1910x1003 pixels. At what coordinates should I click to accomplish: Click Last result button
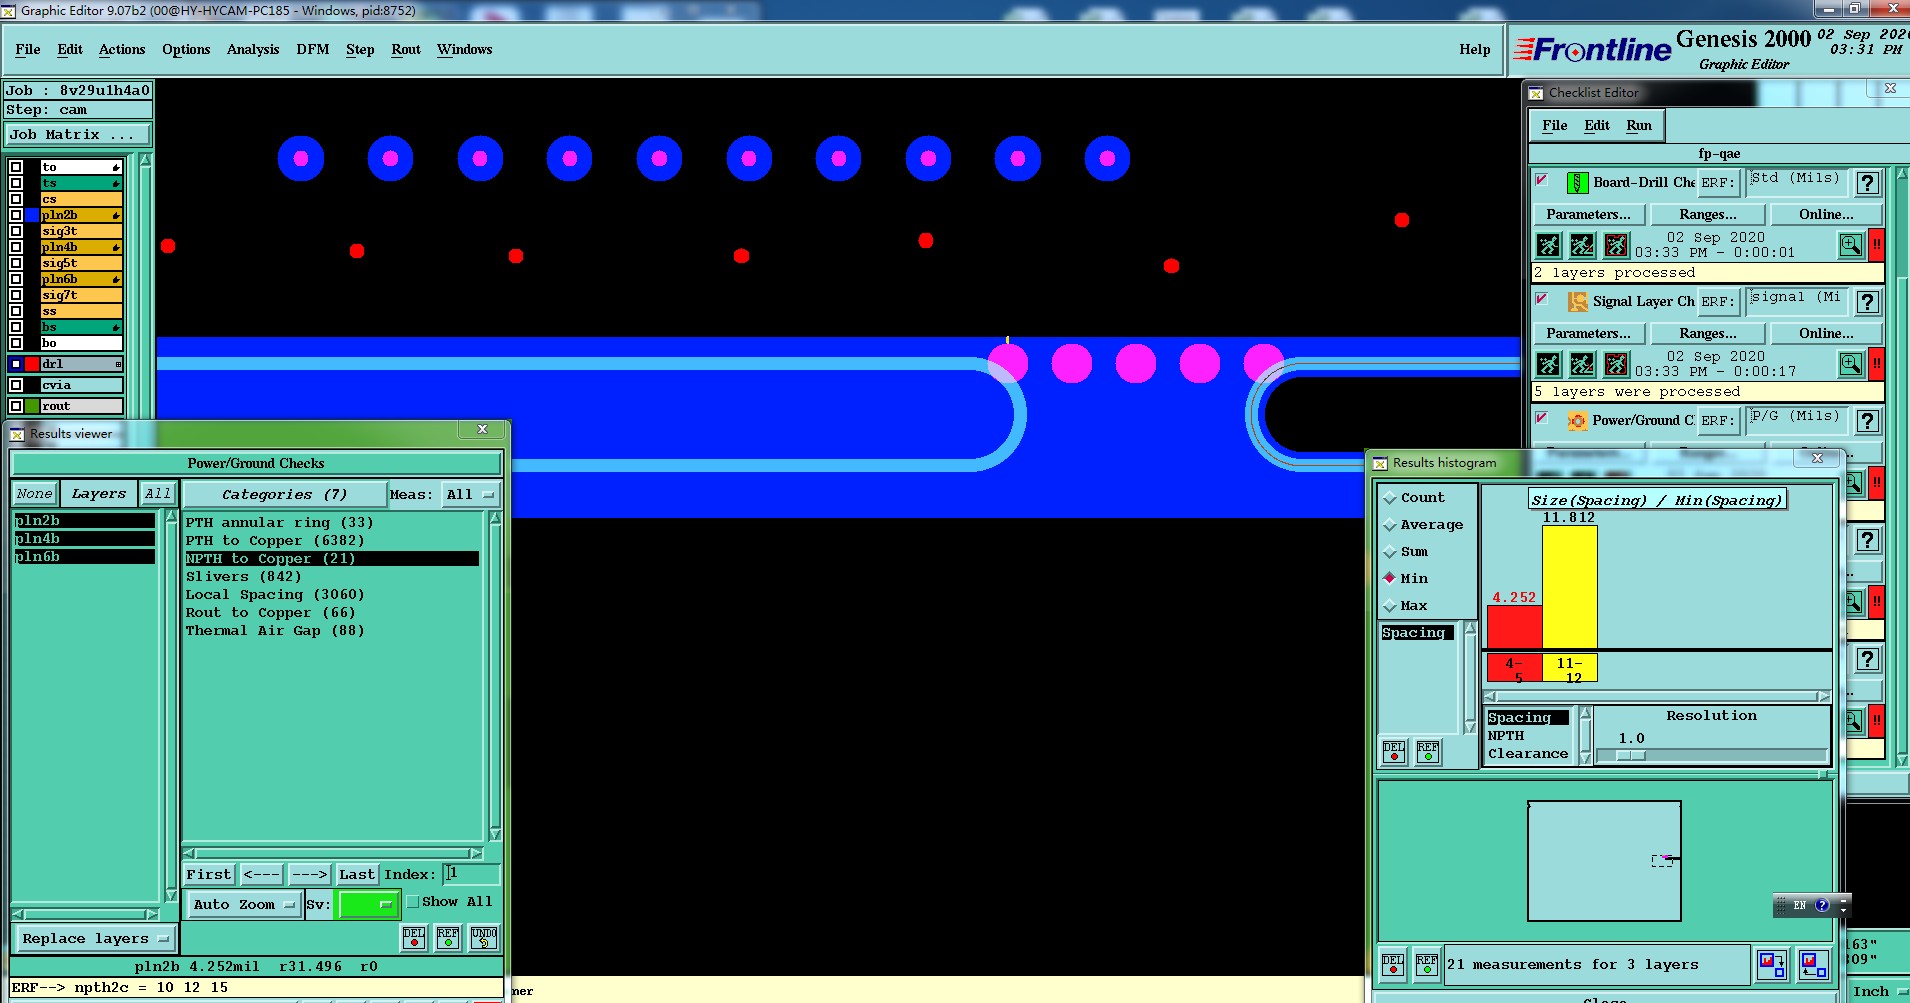357,875
